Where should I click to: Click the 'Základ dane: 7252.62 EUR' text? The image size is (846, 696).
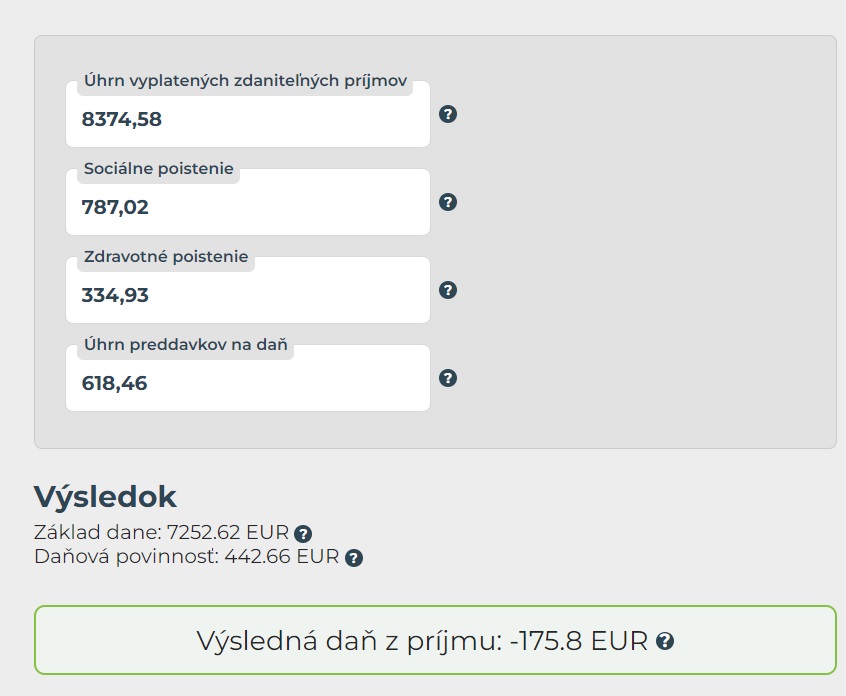click(x=160, y=533)
